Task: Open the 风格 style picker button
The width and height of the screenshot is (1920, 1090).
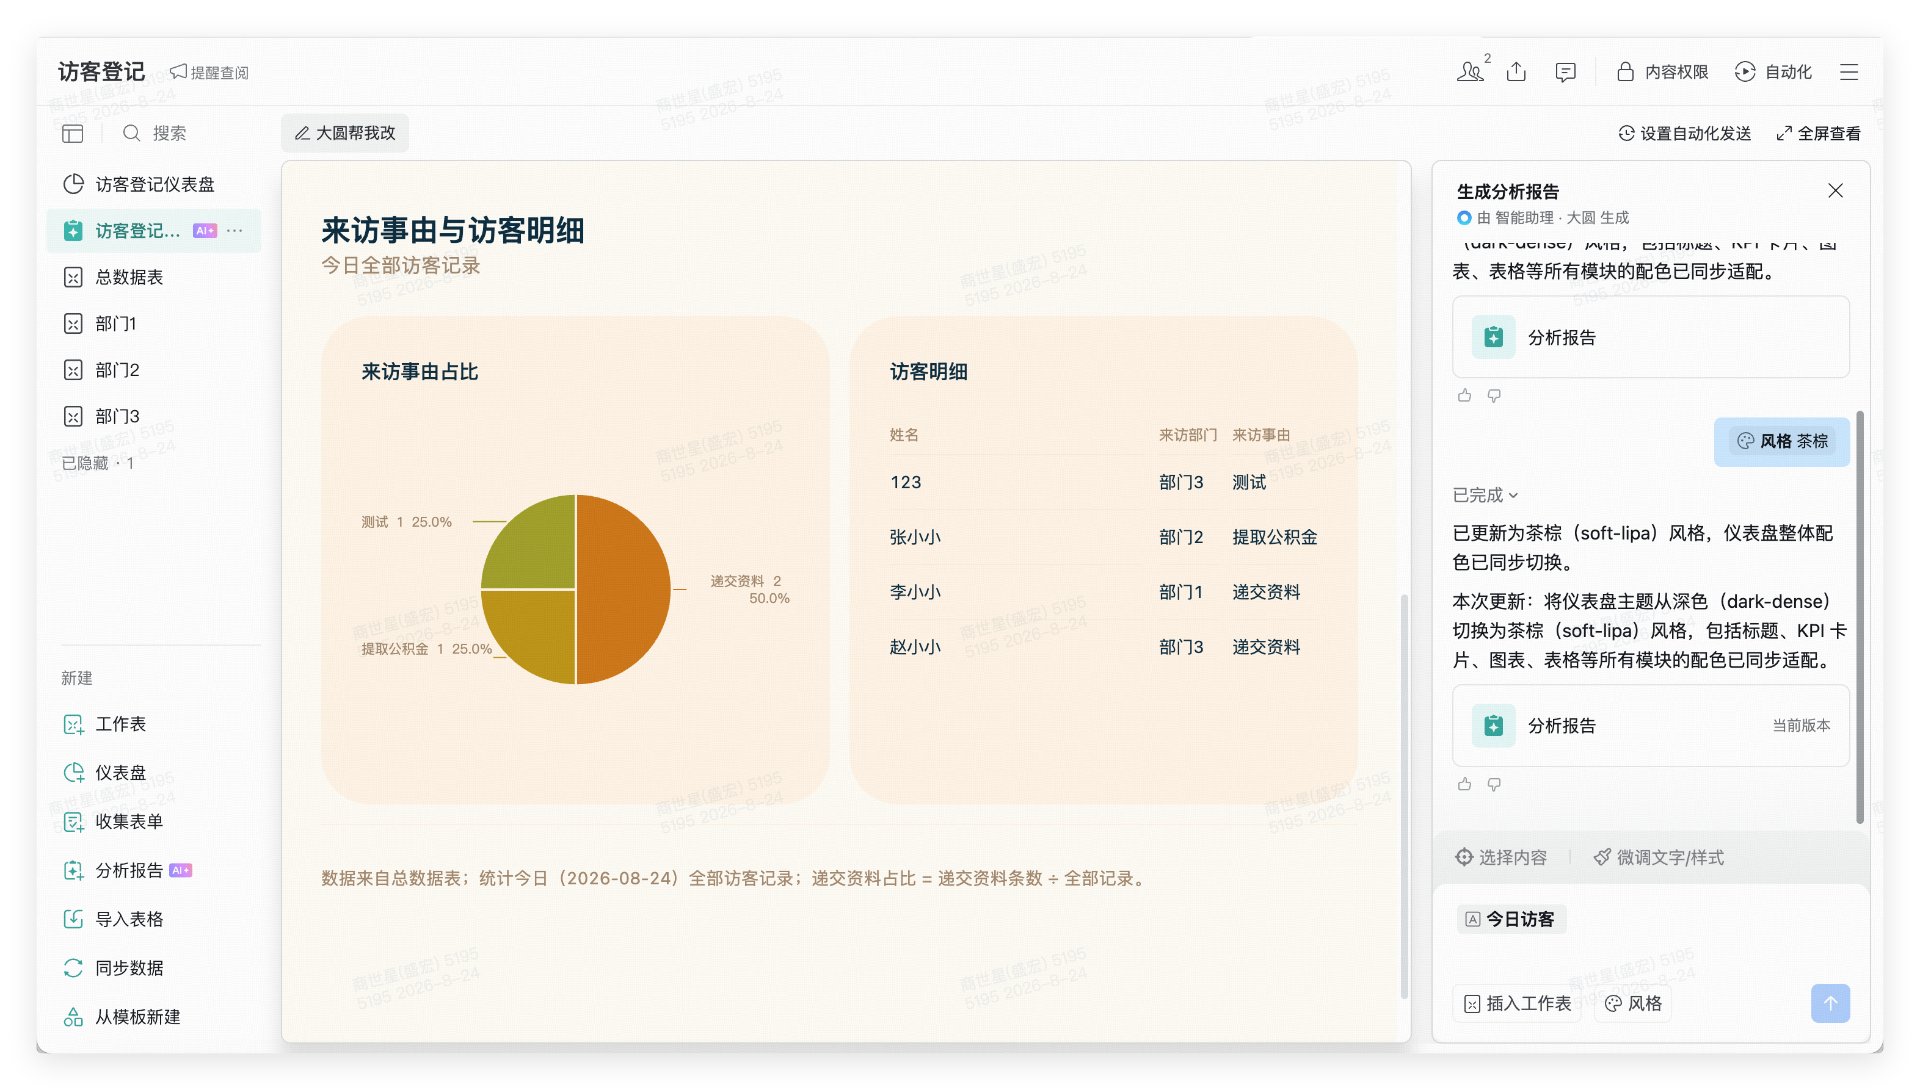Action: click(x=1633, y=1003)
